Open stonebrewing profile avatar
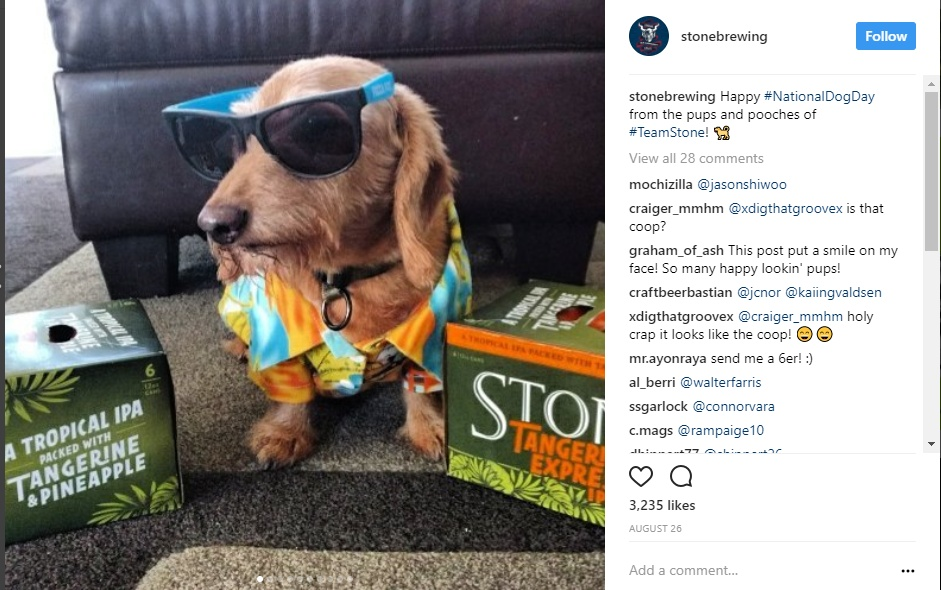The image size is (941, 590). click(x=649, y=36)
